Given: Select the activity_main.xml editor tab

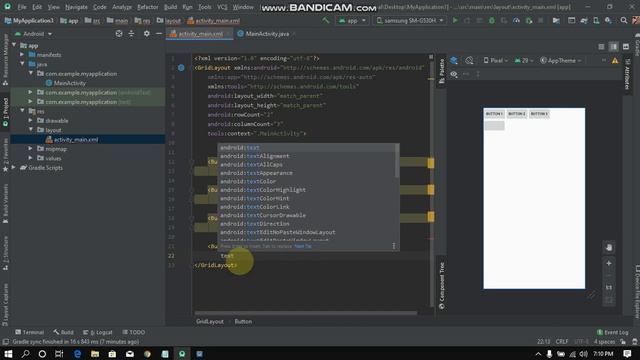Looking at the screenshot, I should pos(200,34).
